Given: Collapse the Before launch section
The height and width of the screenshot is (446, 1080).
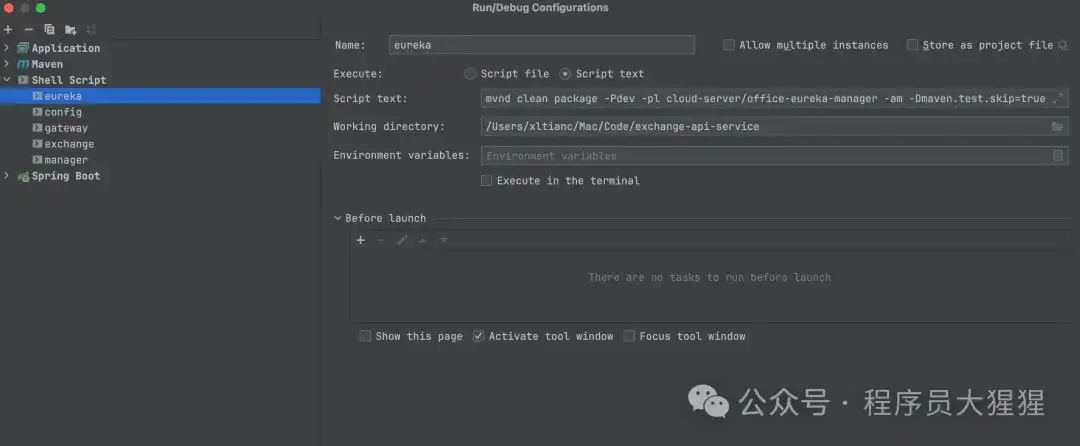Looking at the screenshot, I should click(338, 218).
